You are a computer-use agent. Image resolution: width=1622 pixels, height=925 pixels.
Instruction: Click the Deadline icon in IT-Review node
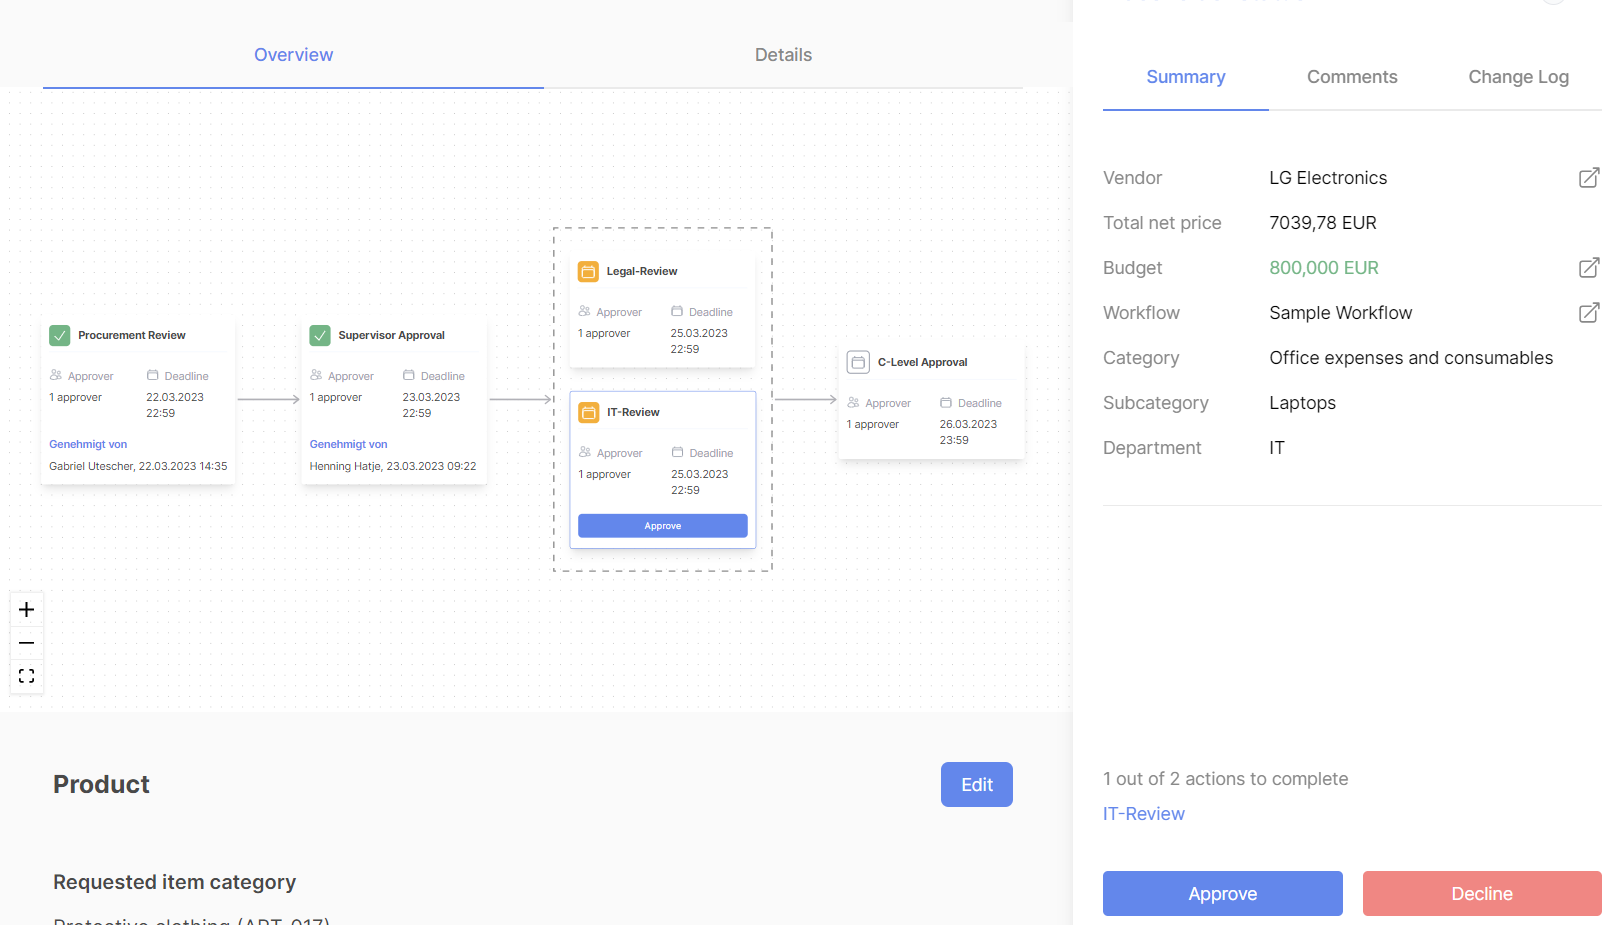(x=680, y=452)
